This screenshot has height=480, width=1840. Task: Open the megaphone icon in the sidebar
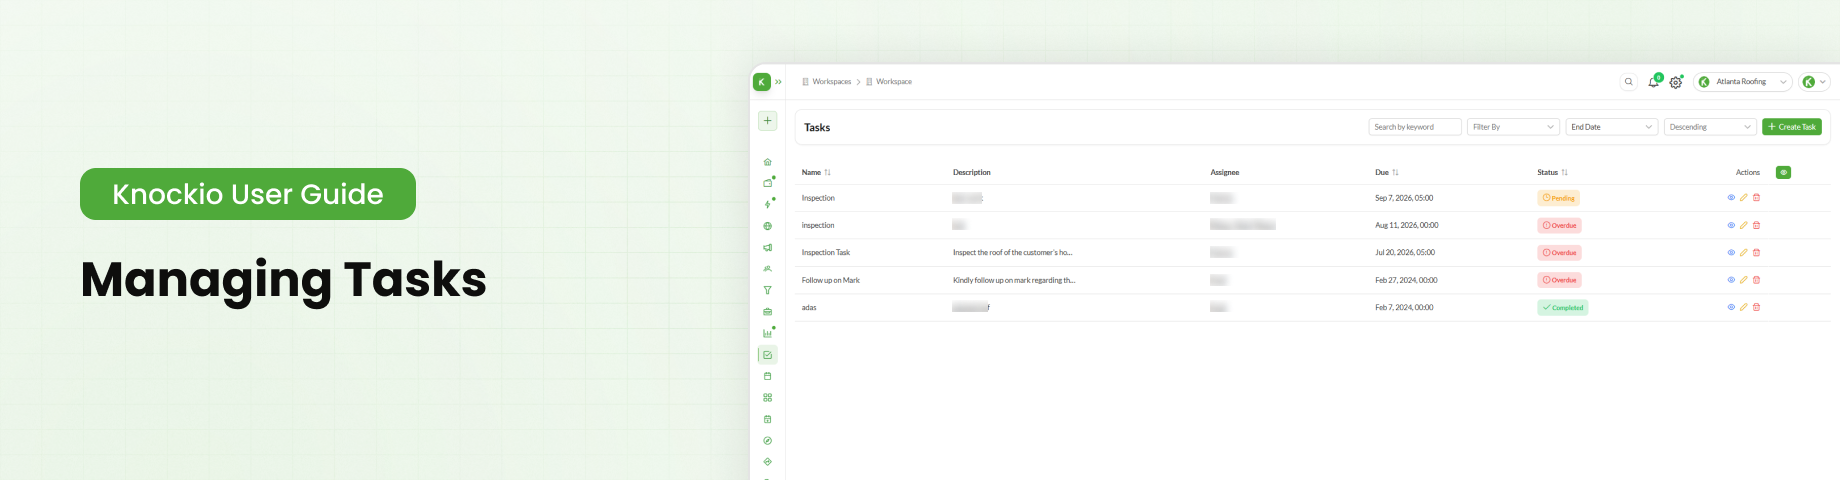(768, 248)
